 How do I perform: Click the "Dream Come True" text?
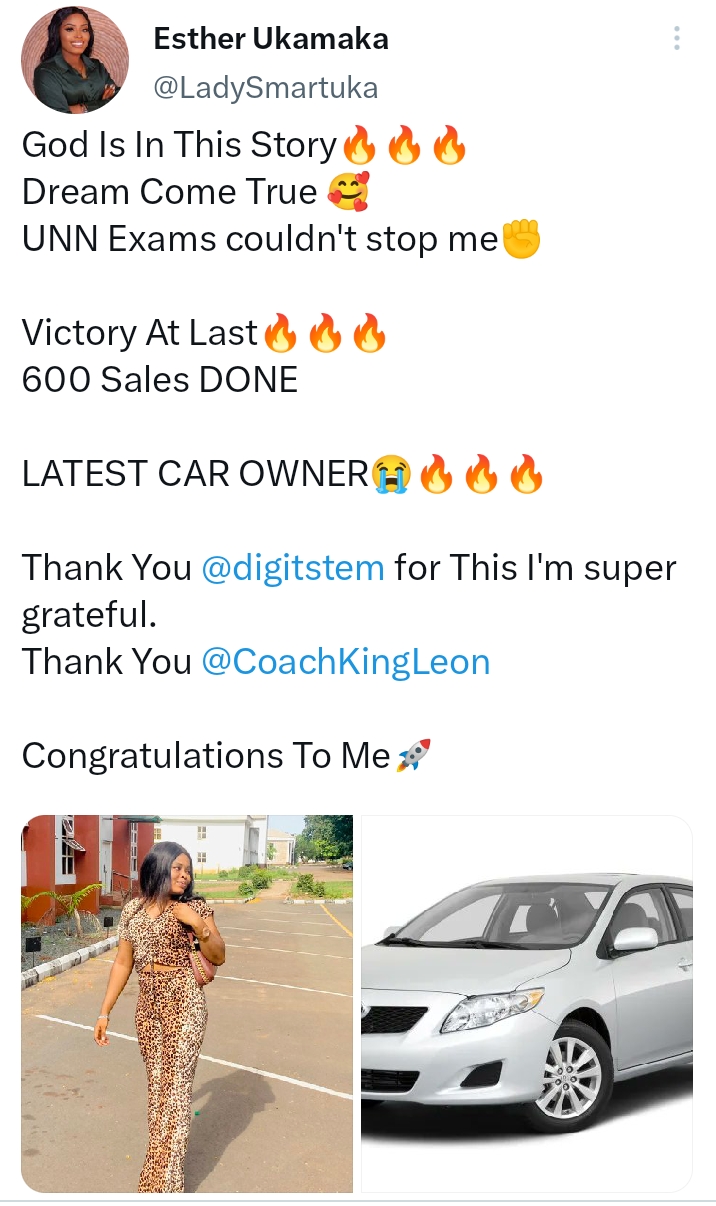pos(169,192)
